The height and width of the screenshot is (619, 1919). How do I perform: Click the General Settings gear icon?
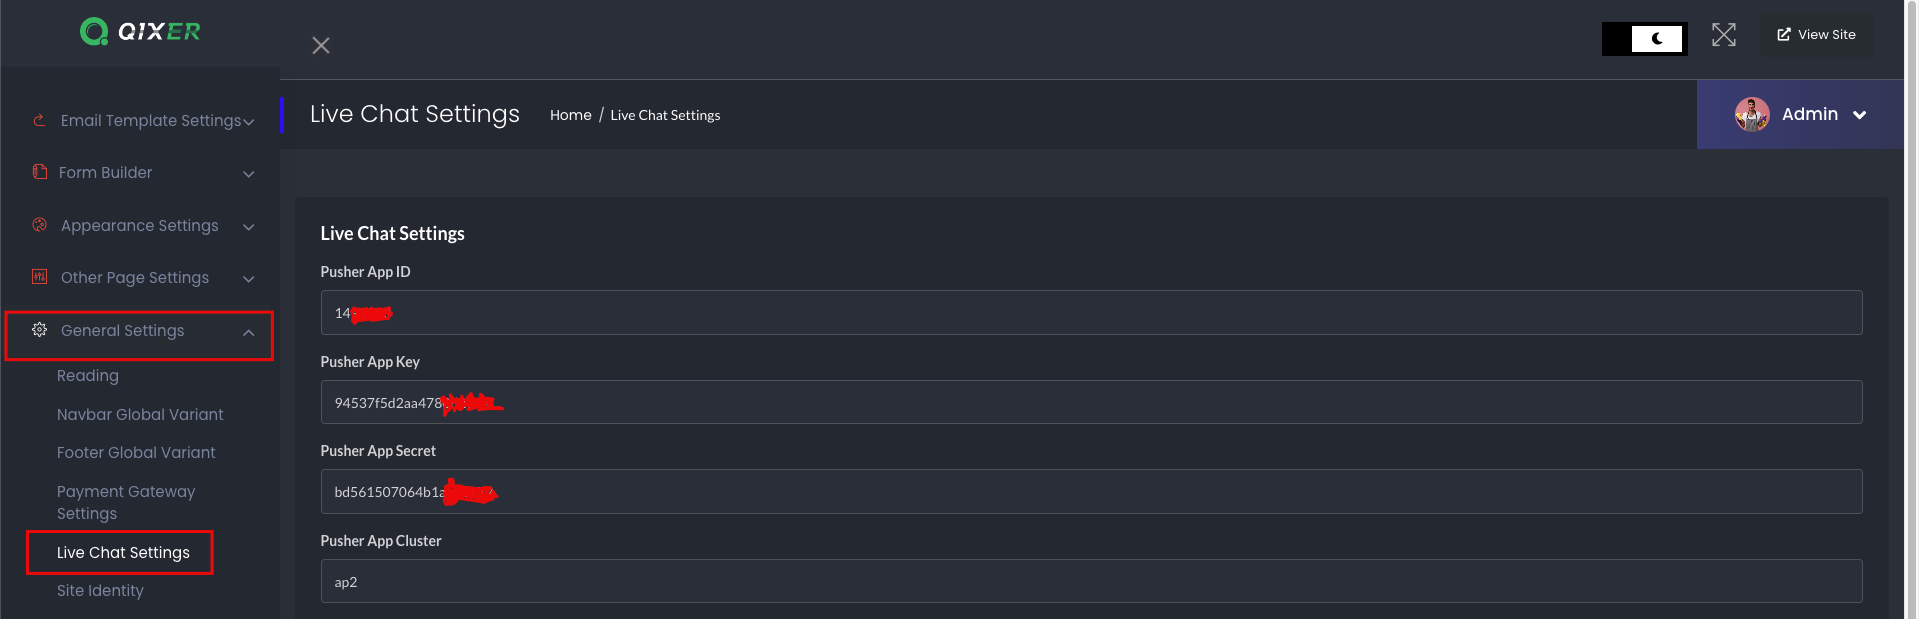click(x=40, y=330)
